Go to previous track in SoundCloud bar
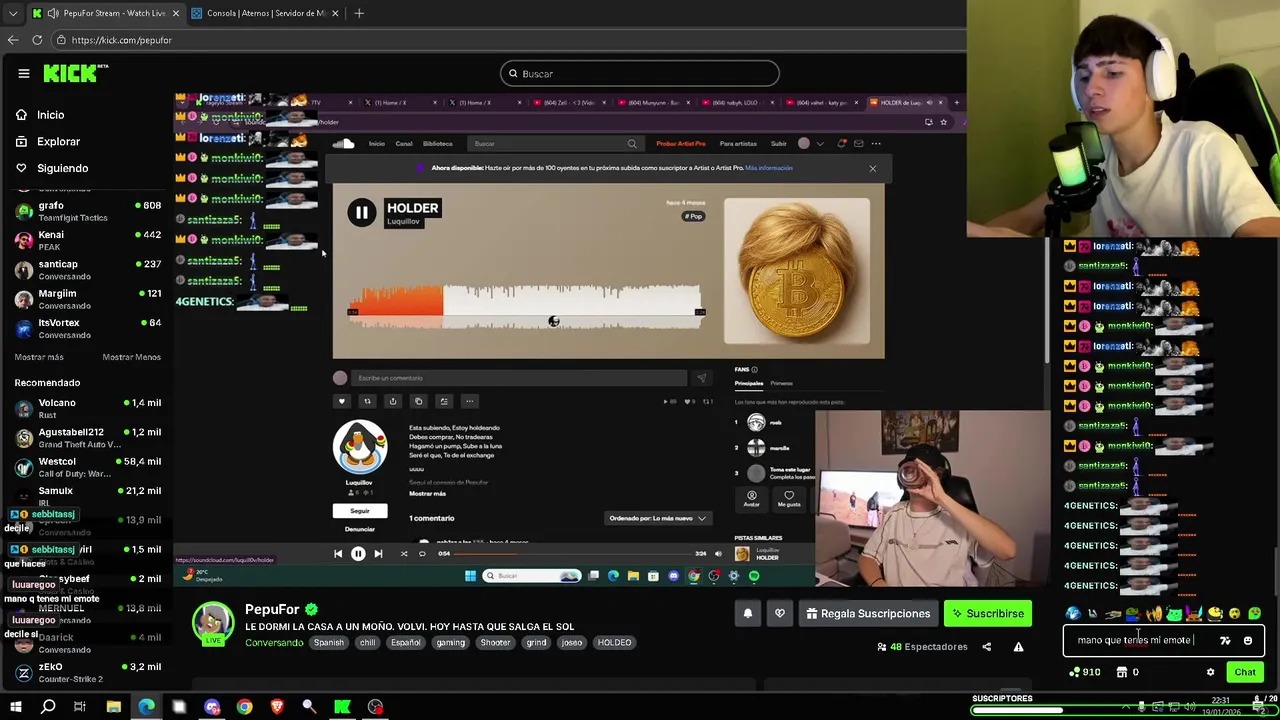Screen dimensions: 1280x720 pos(338,554)
